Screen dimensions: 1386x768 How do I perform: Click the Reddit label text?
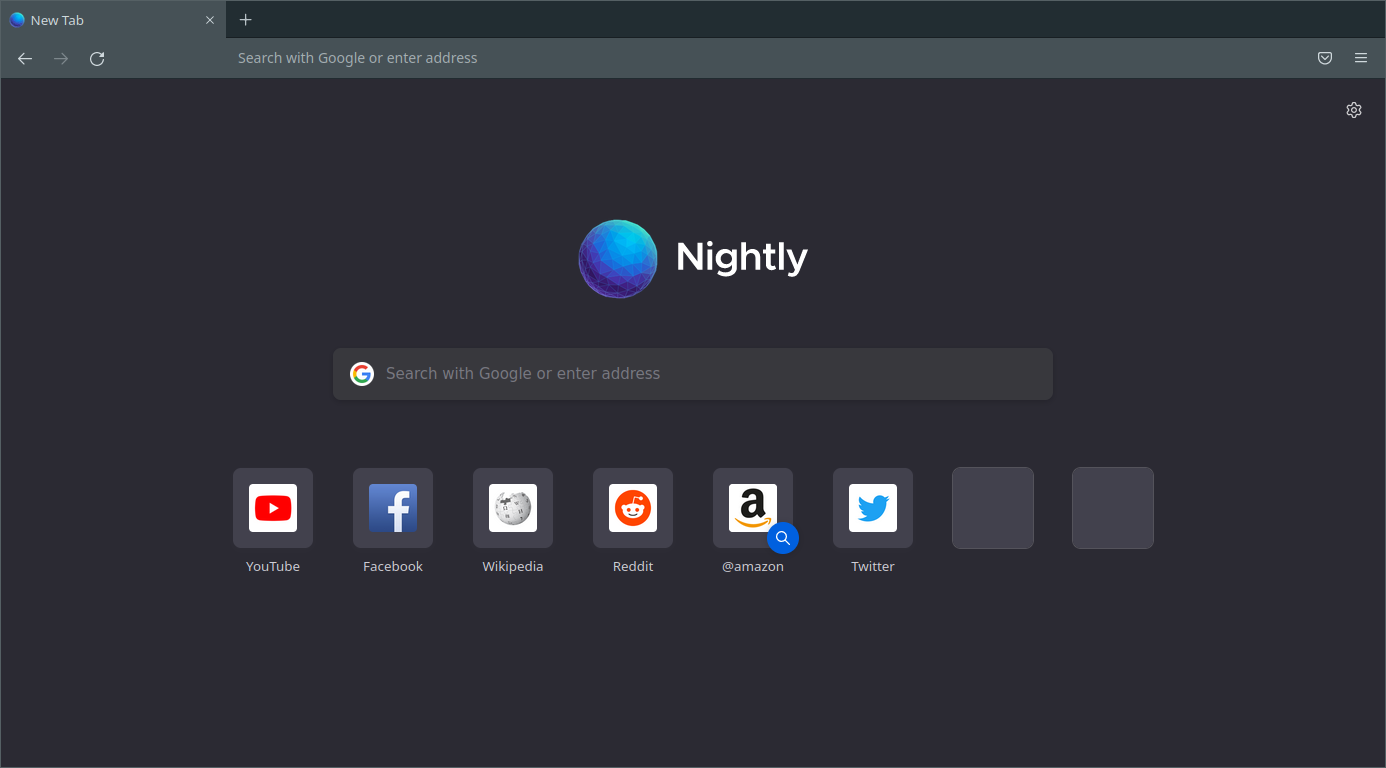[x=633, y=566]
